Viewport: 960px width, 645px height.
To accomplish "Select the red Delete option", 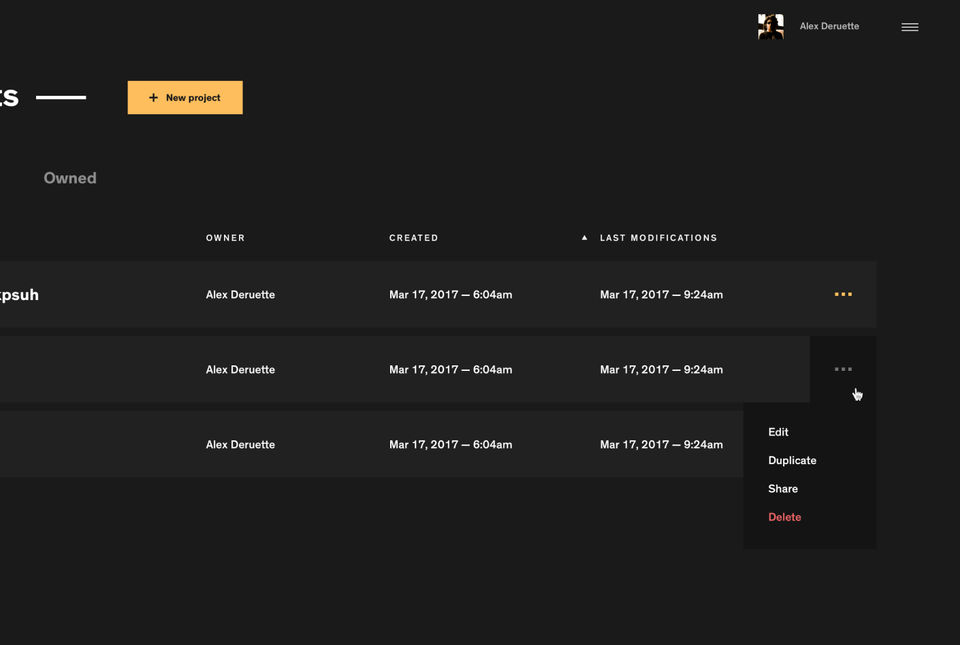I will point(784,517).
